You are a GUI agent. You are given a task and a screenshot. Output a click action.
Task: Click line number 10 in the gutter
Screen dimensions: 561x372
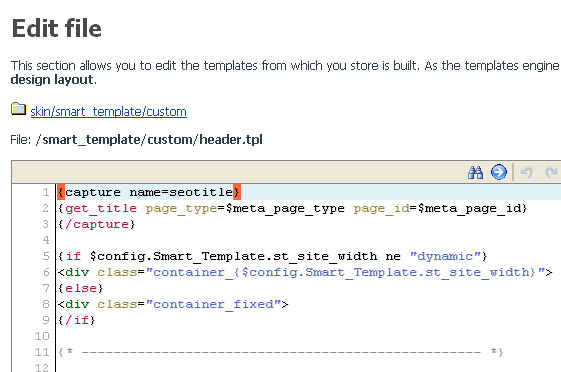click(42, 336)
